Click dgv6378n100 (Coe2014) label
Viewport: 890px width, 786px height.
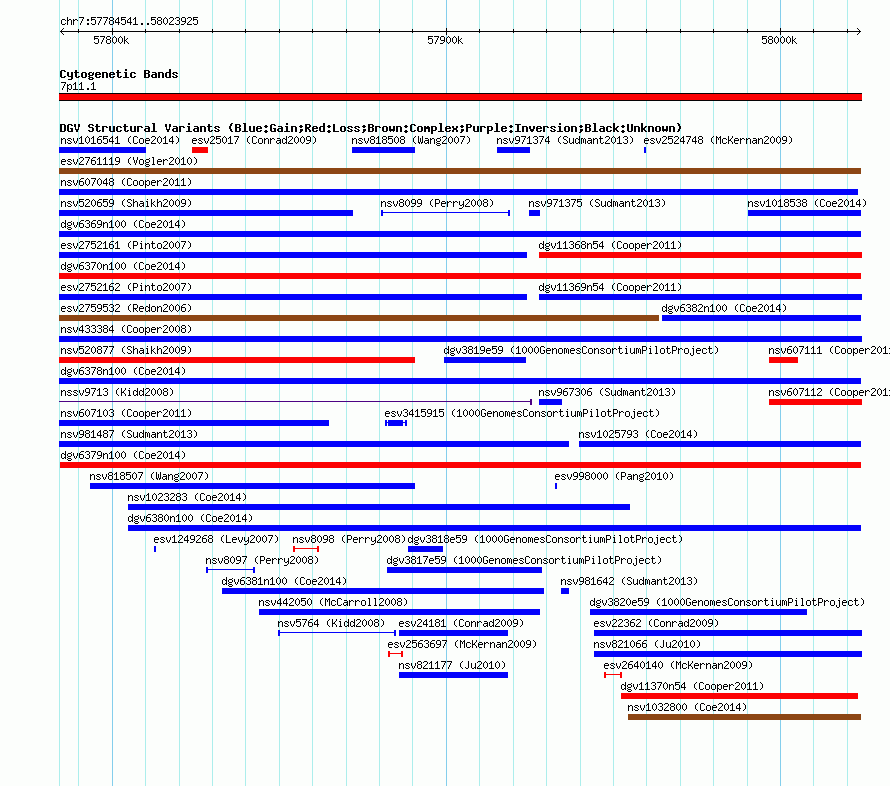(123, 371)
